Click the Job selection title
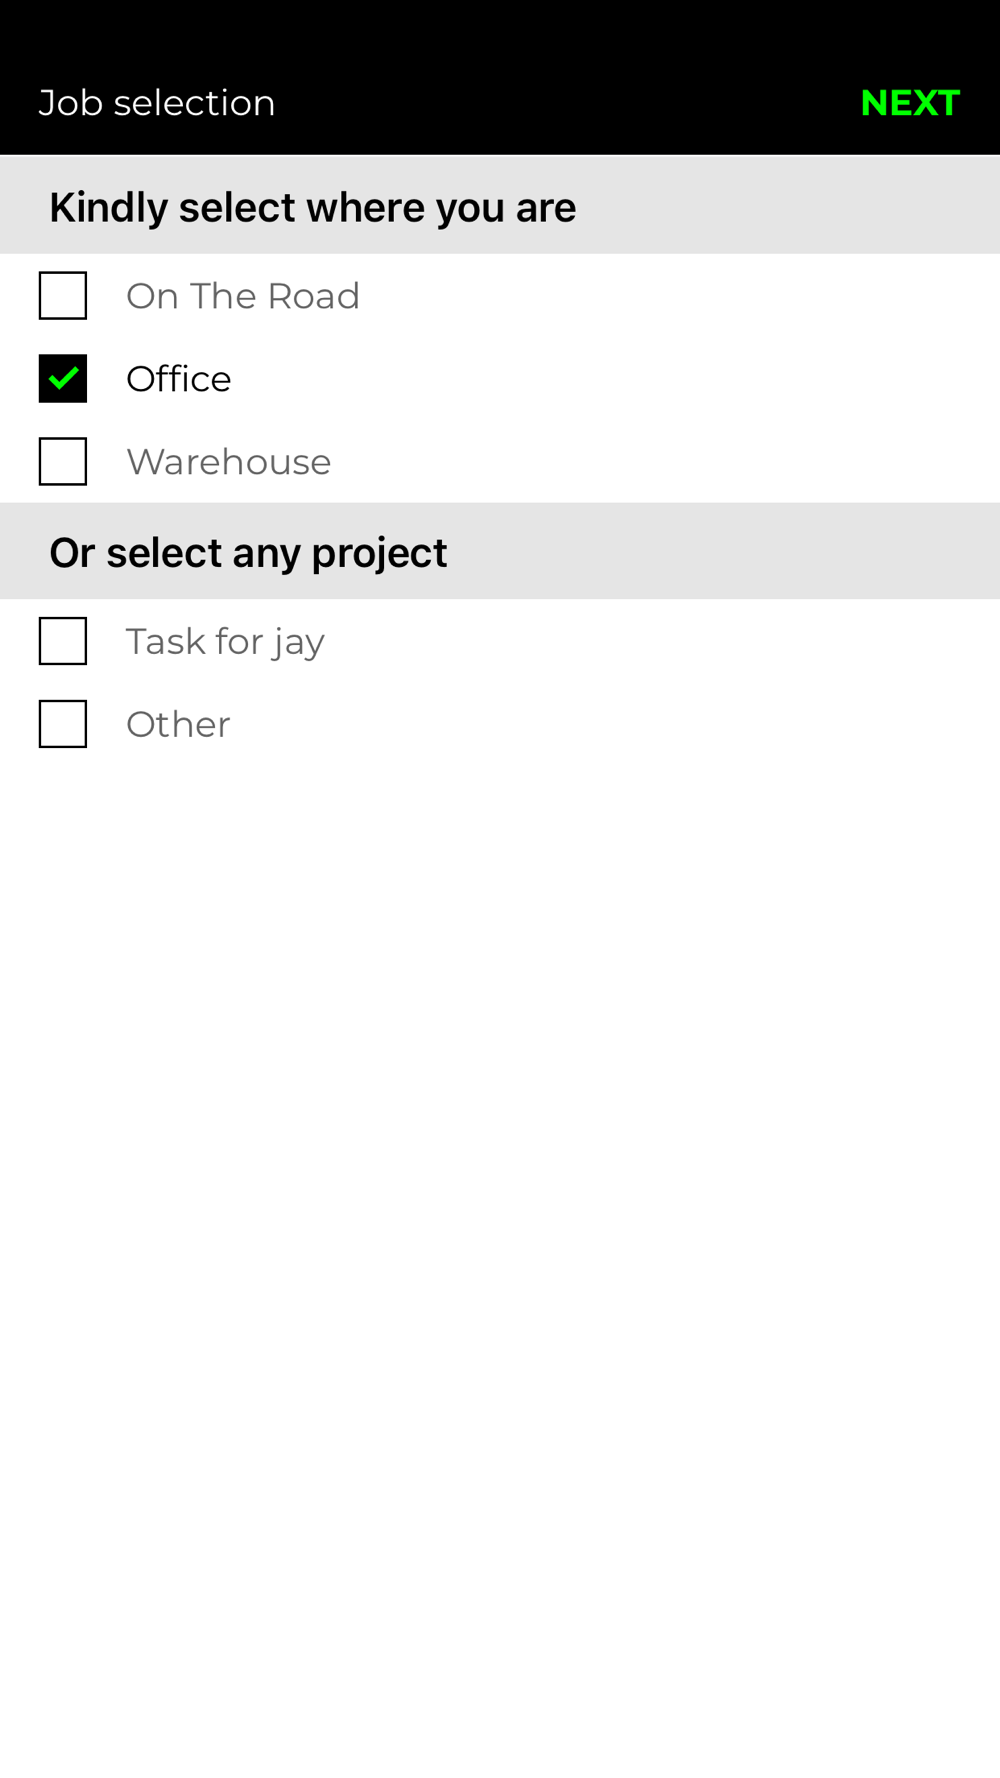Viewport: 1000px width, 1778px height. click(x=157, y=103)
